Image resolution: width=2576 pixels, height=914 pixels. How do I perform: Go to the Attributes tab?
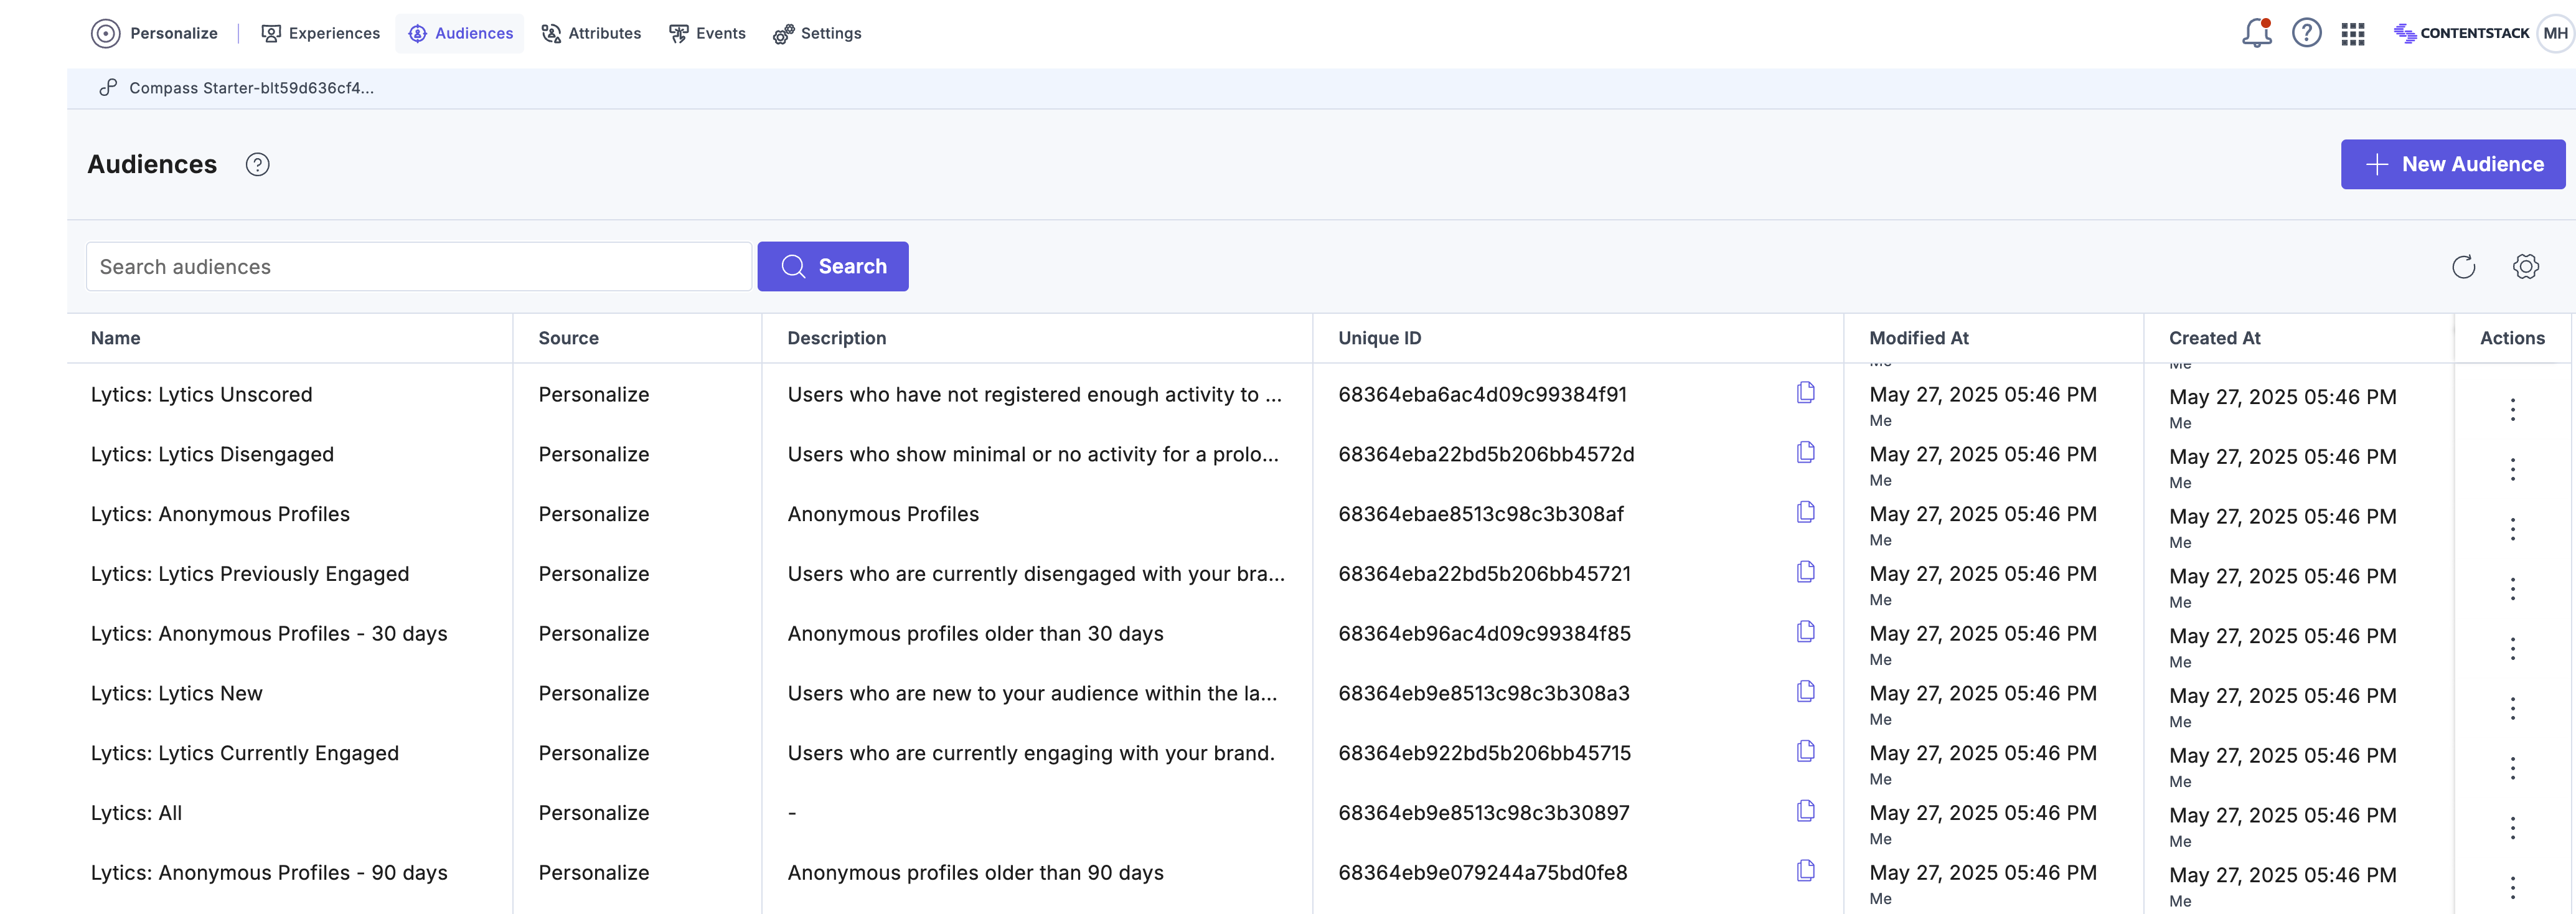pos(591,33)
